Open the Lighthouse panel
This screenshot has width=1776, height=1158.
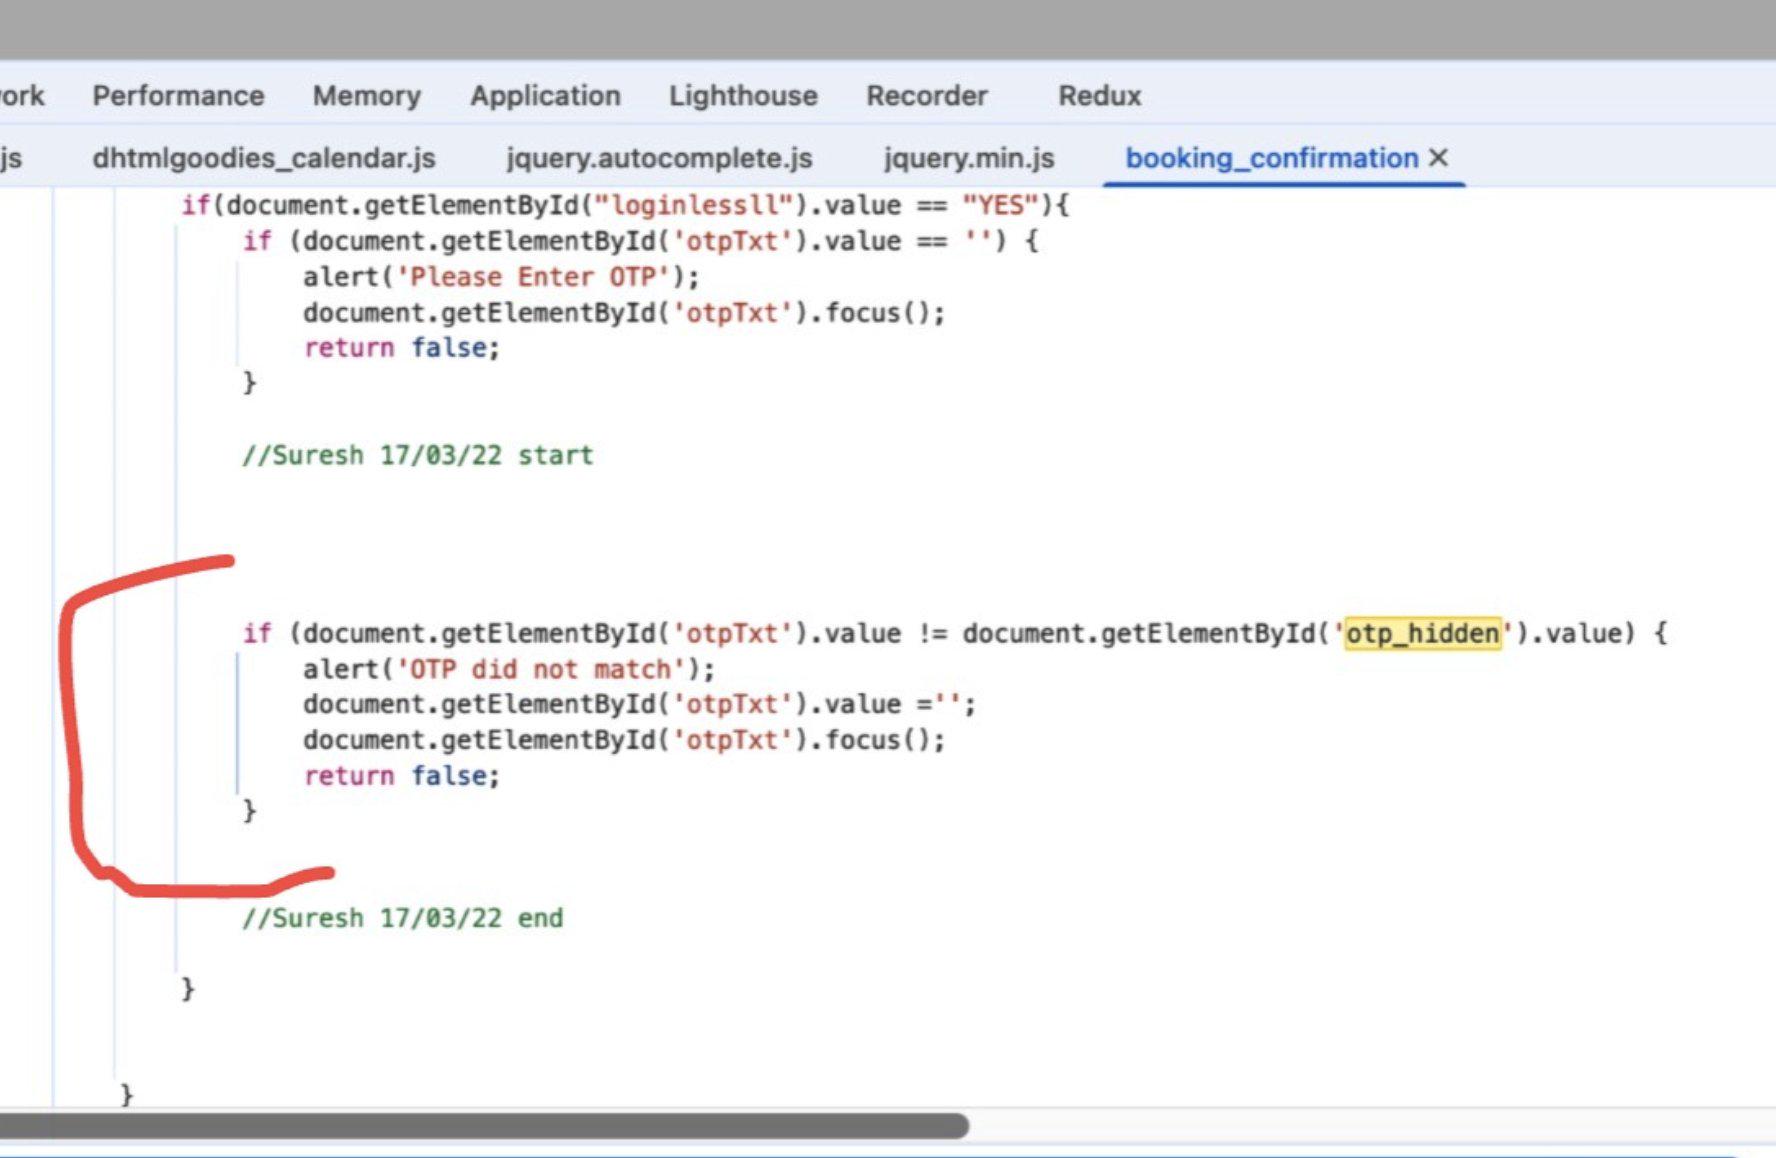click(742, 95)
